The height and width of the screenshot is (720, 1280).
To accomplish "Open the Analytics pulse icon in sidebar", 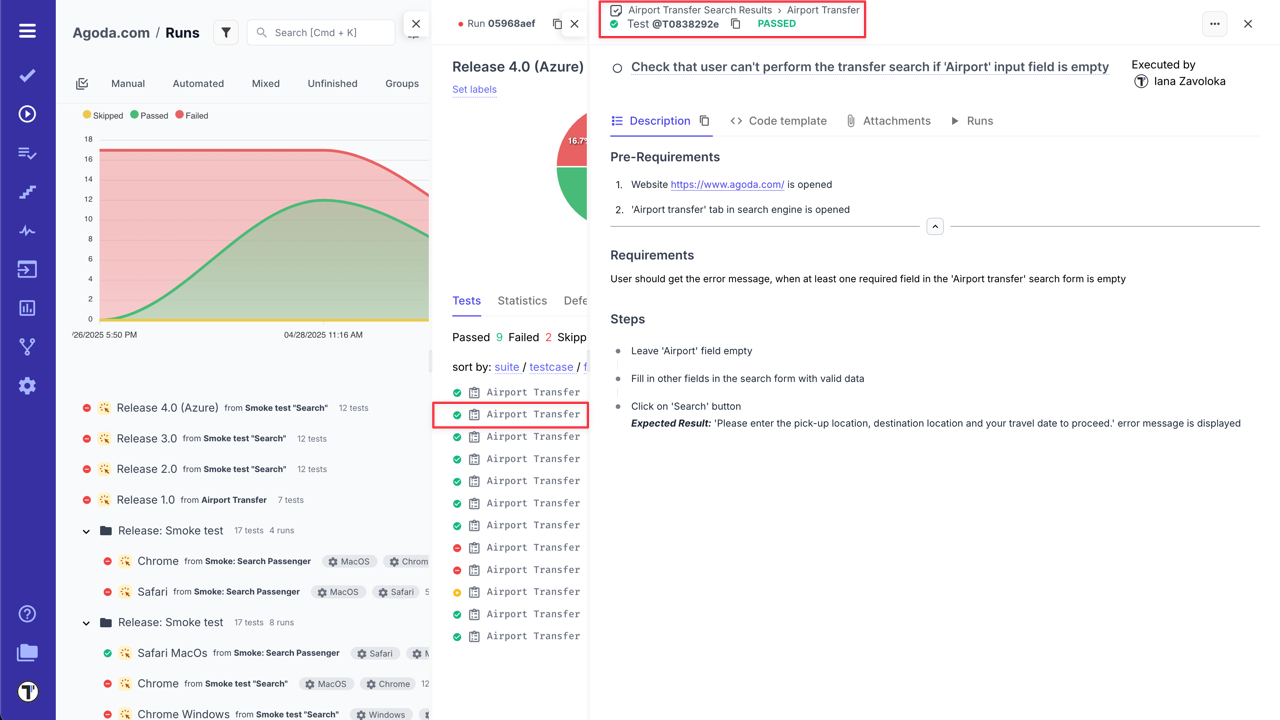I will (x=27, y=230).
